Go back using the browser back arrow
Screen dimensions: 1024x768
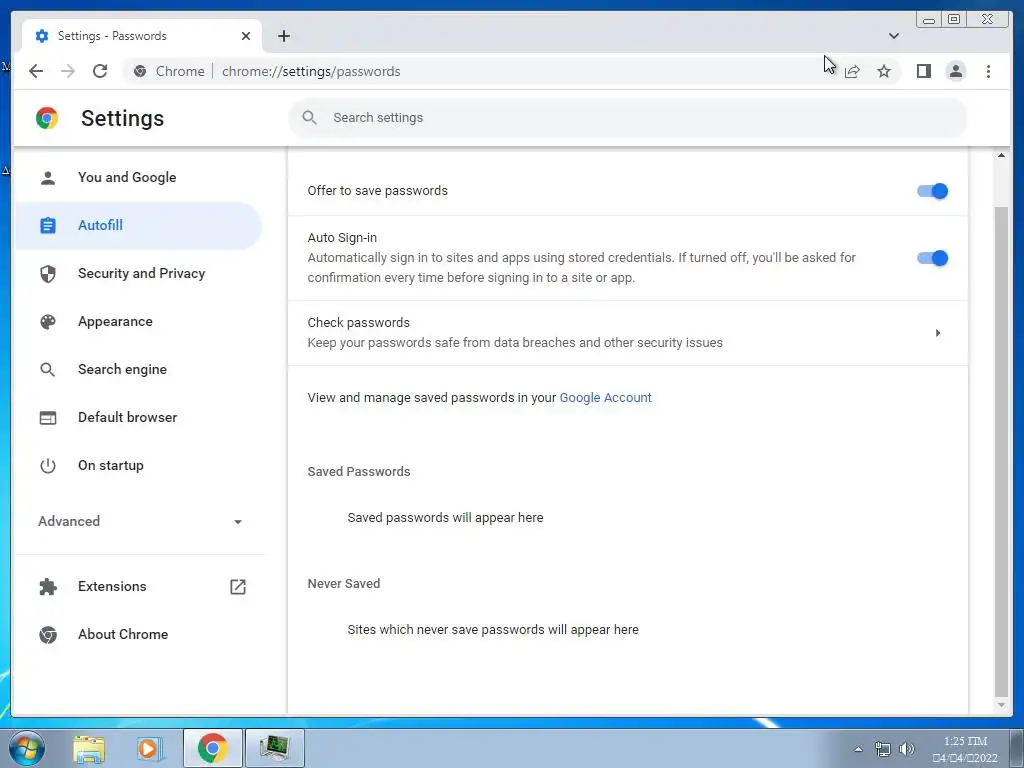click(36, 71)
